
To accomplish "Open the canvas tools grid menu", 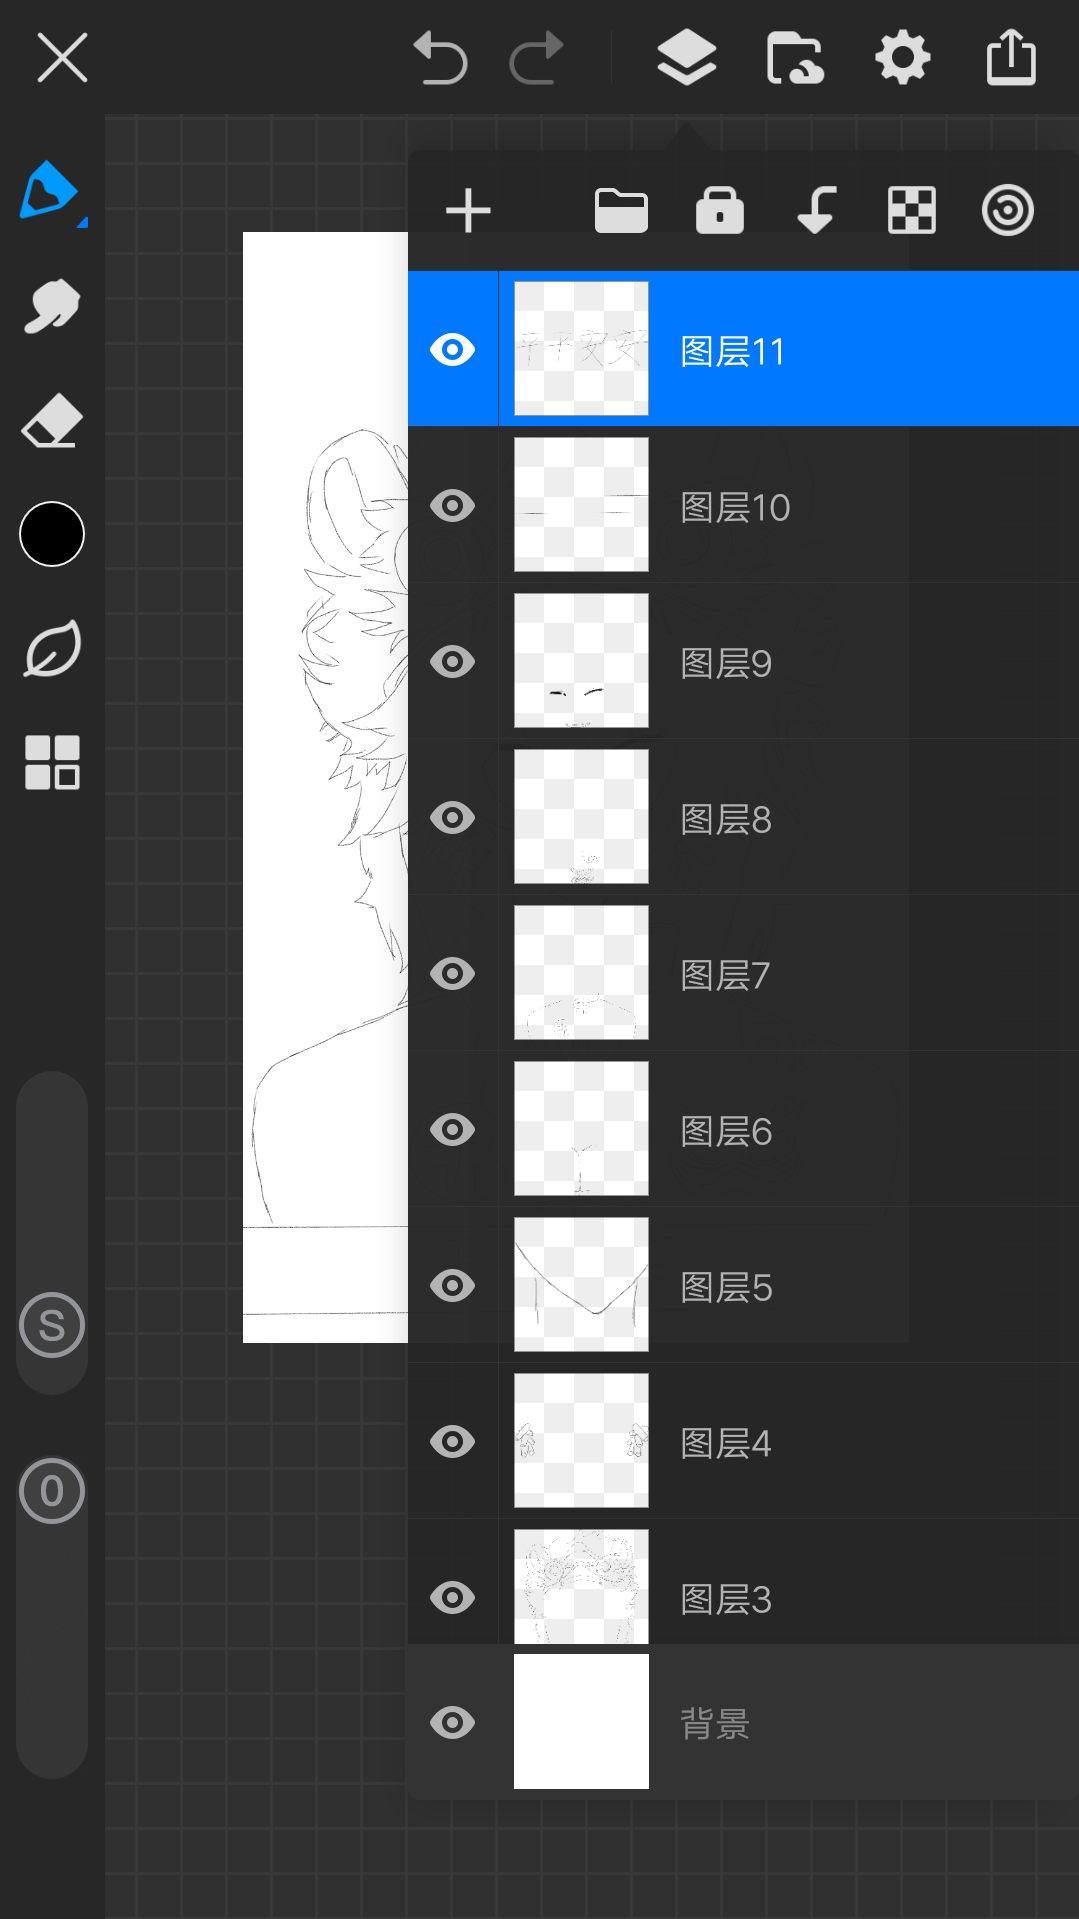I will pyautogui.click(x=52, y=762).
